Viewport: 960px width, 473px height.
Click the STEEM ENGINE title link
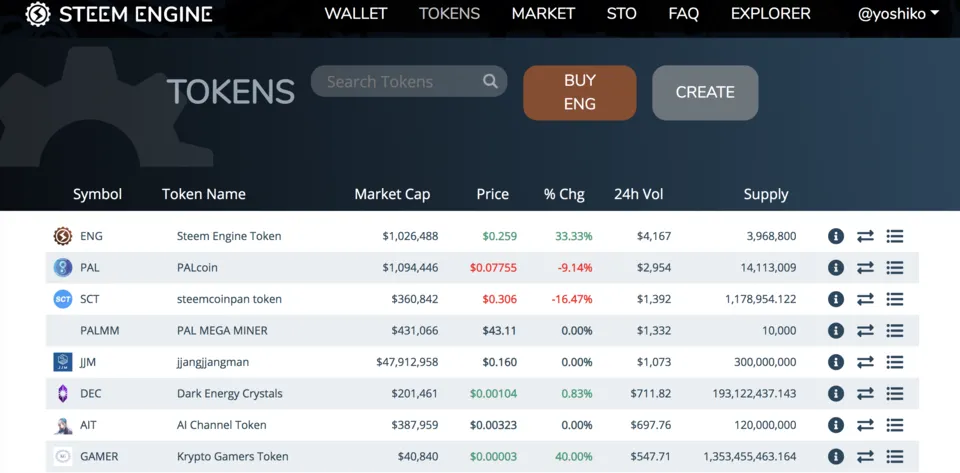click(136, 14)
